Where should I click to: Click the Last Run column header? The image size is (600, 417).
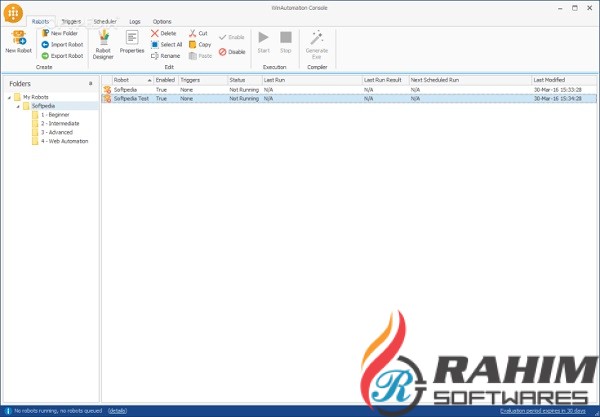(x=312, y=80)
